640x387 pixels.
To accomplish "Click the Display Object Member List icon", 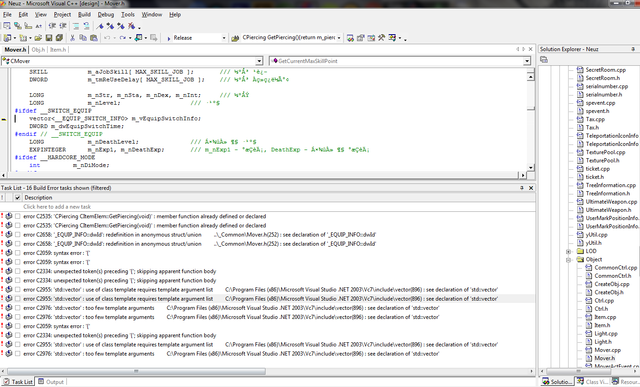I will (x=7, y=26).
